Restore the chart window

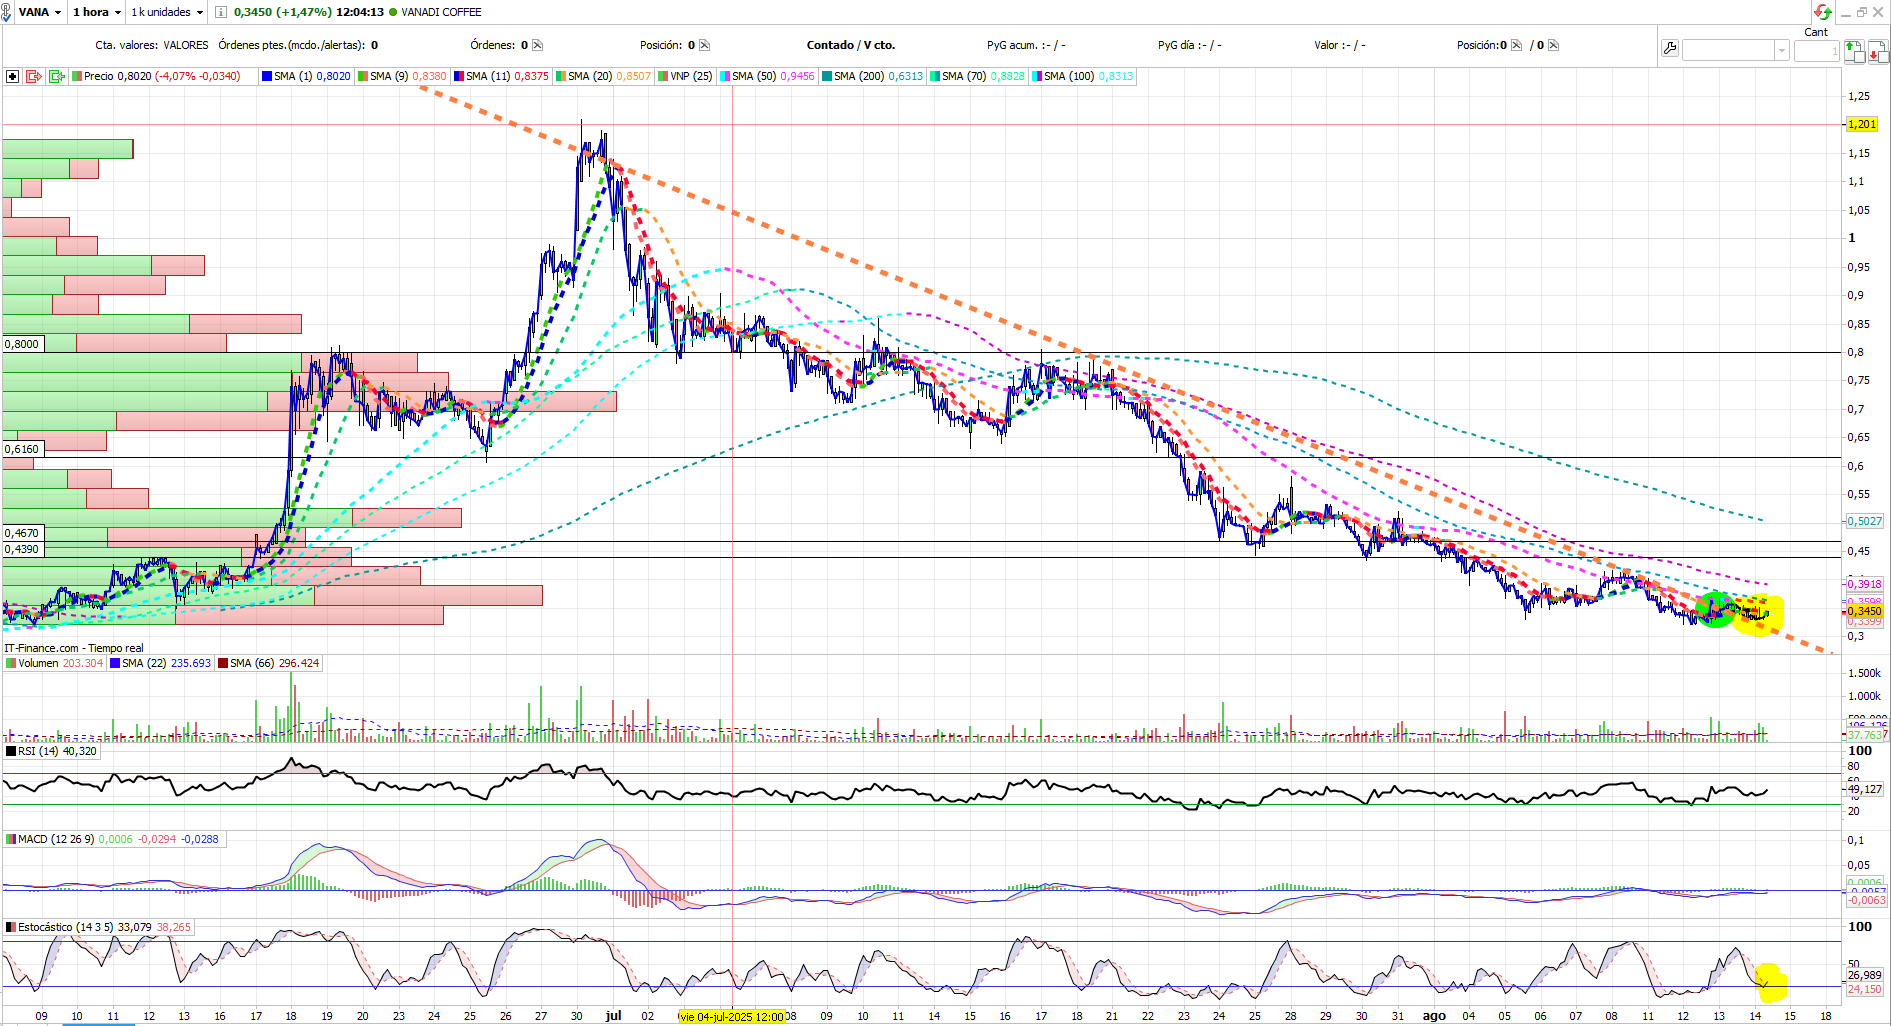[x=1862, y=12]
